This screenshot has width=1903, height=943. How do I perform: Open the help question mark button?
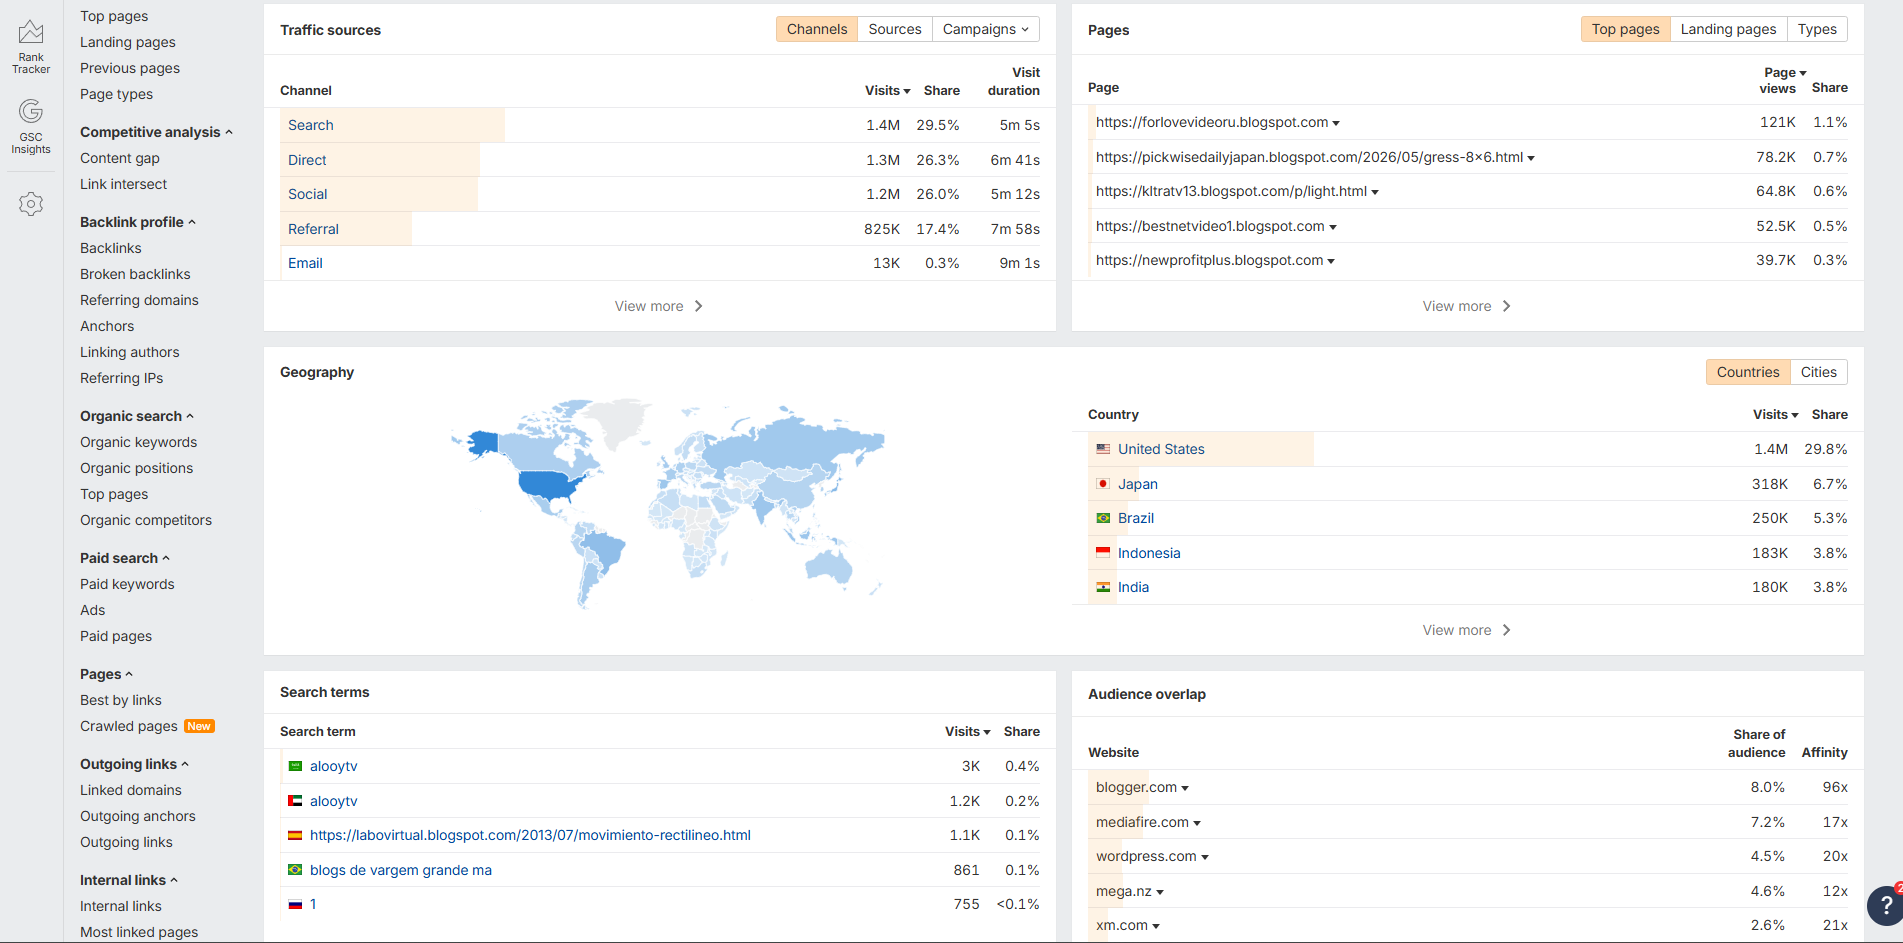pos(1886,906)
